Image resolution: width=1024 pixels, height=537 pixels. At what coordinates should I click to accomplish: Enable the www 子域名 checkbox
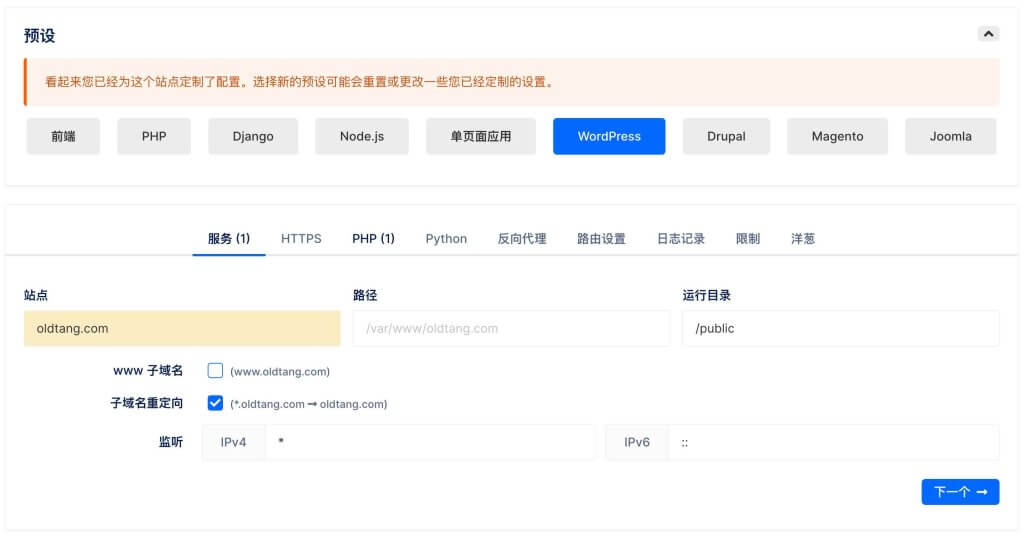[215, 371]
